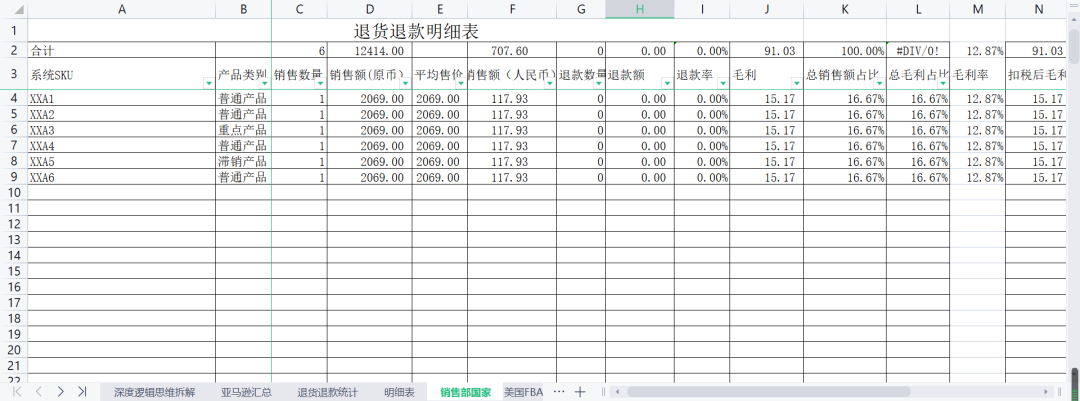
Task: Click the 毛利率 header cell
Action: click(x=977, y=74)
